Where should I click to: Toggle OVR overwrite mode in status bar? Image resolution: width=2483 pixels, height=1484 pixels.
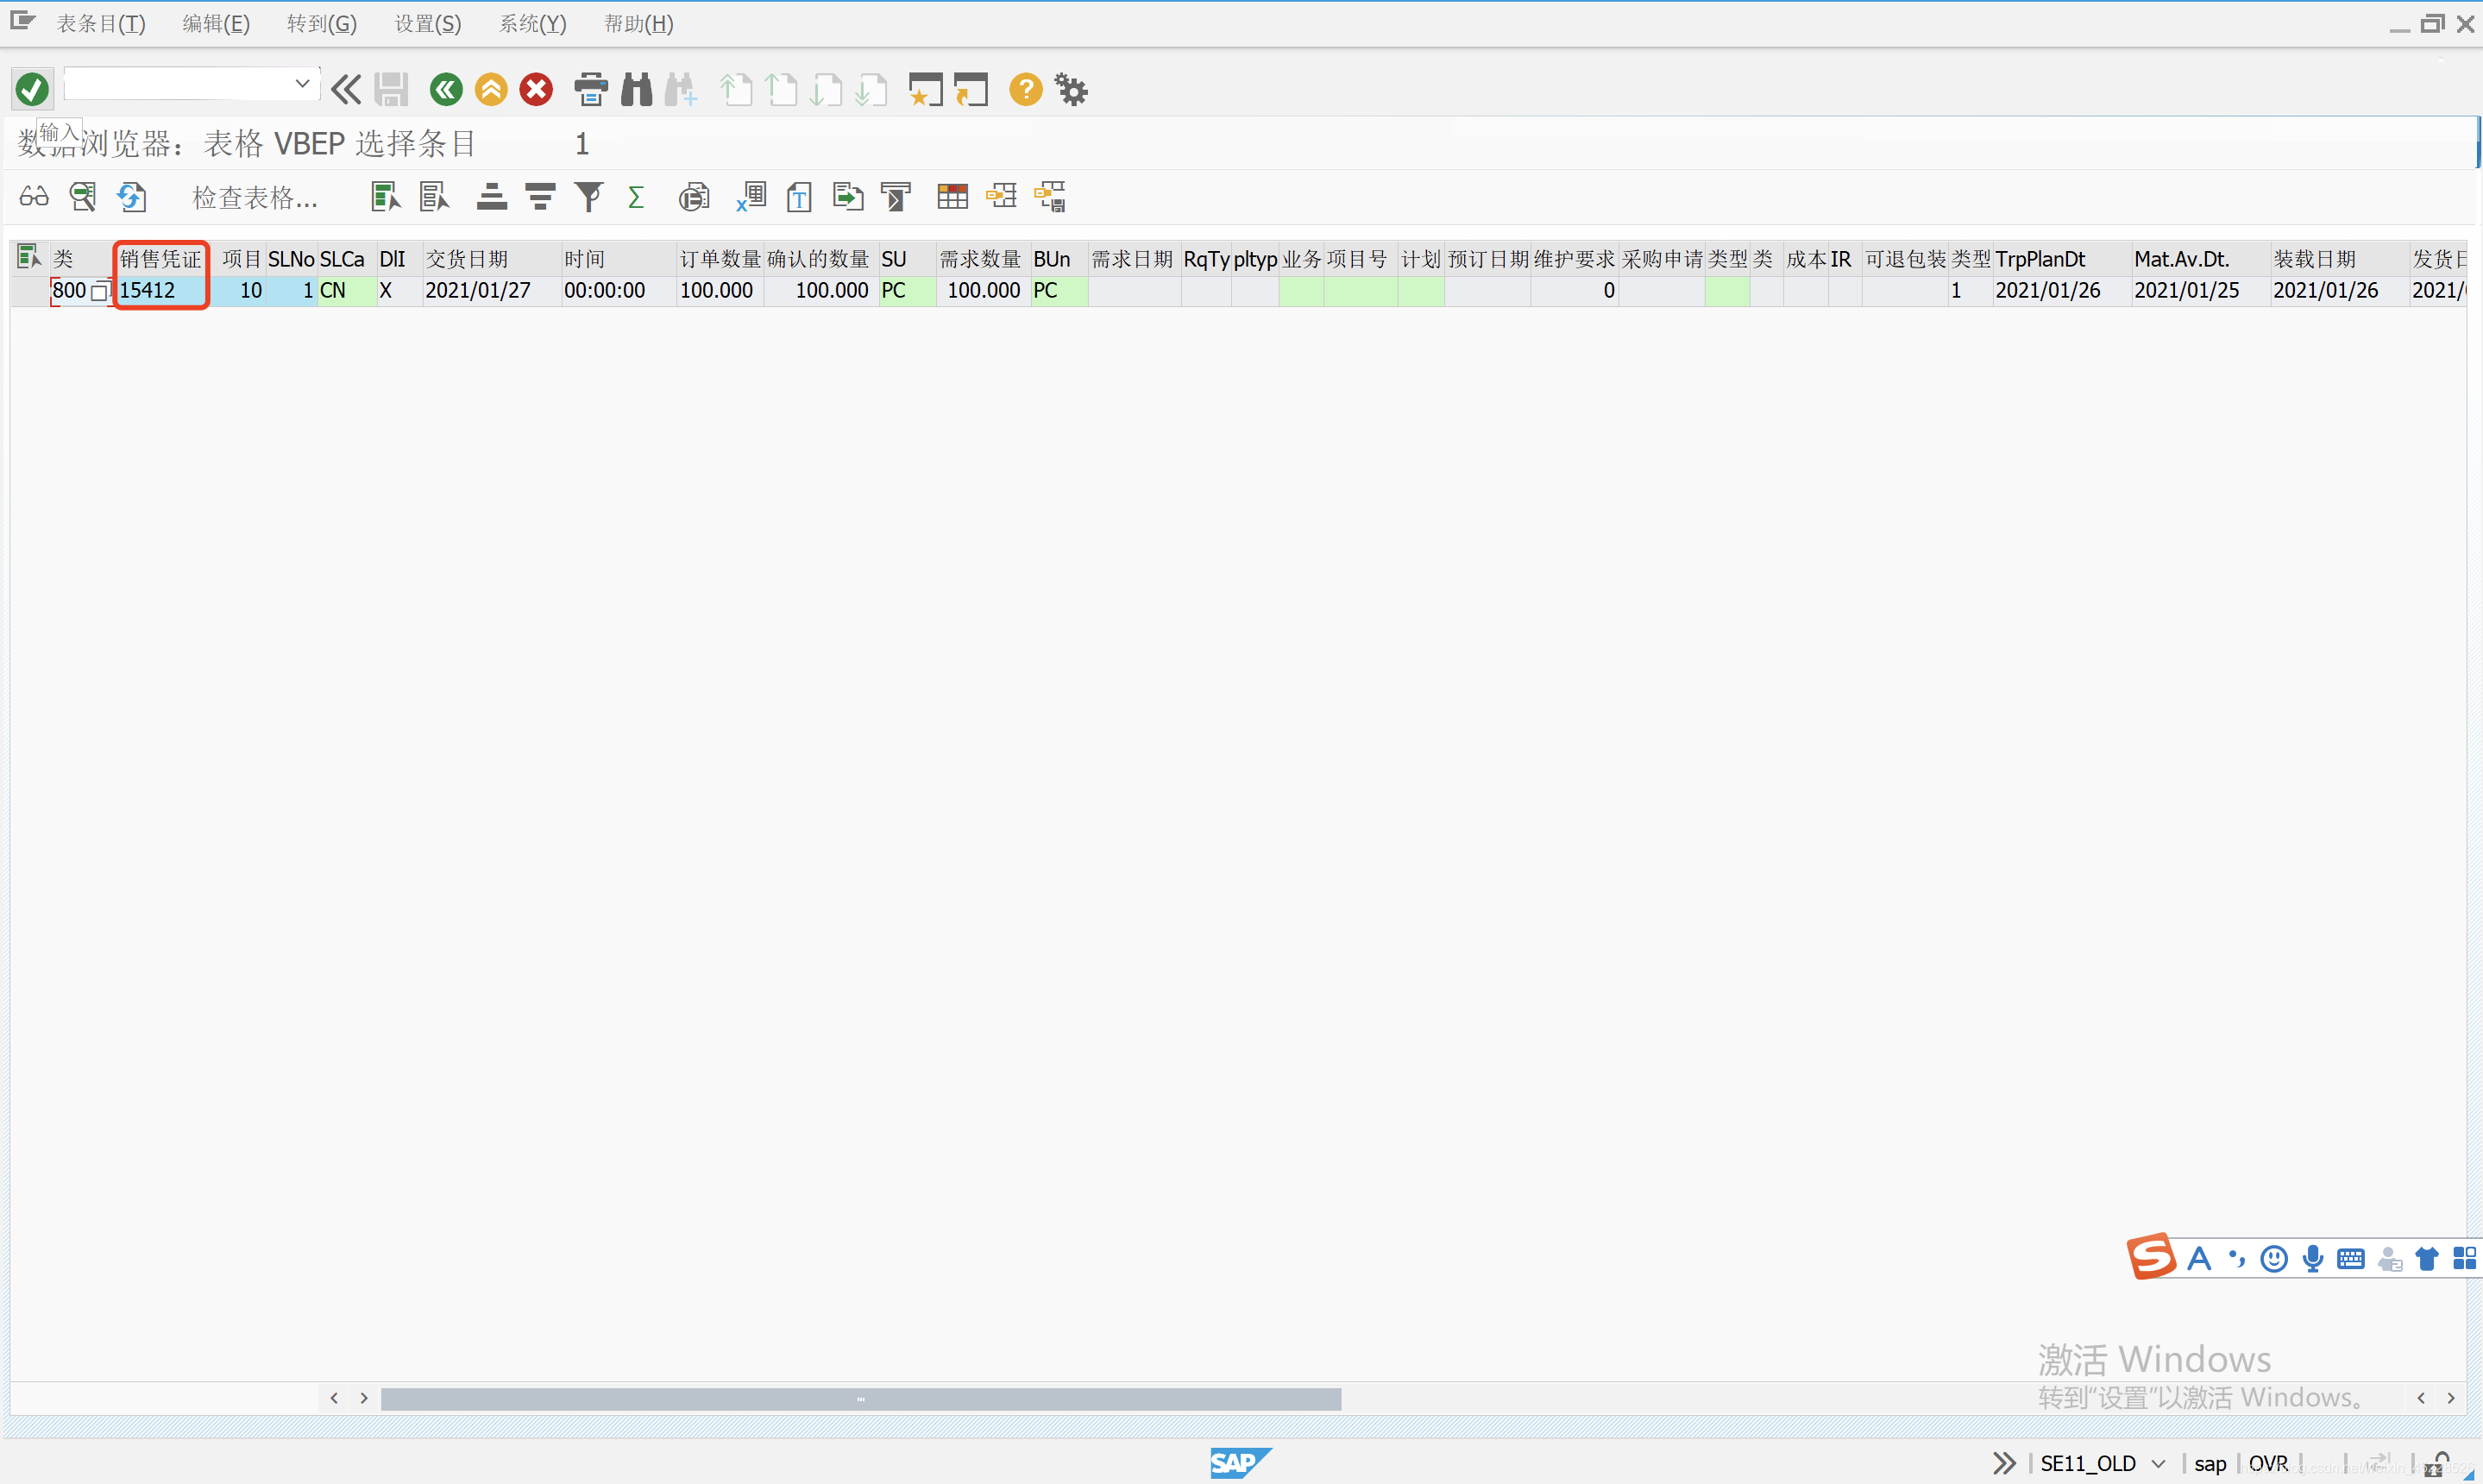(2267, 1463)
